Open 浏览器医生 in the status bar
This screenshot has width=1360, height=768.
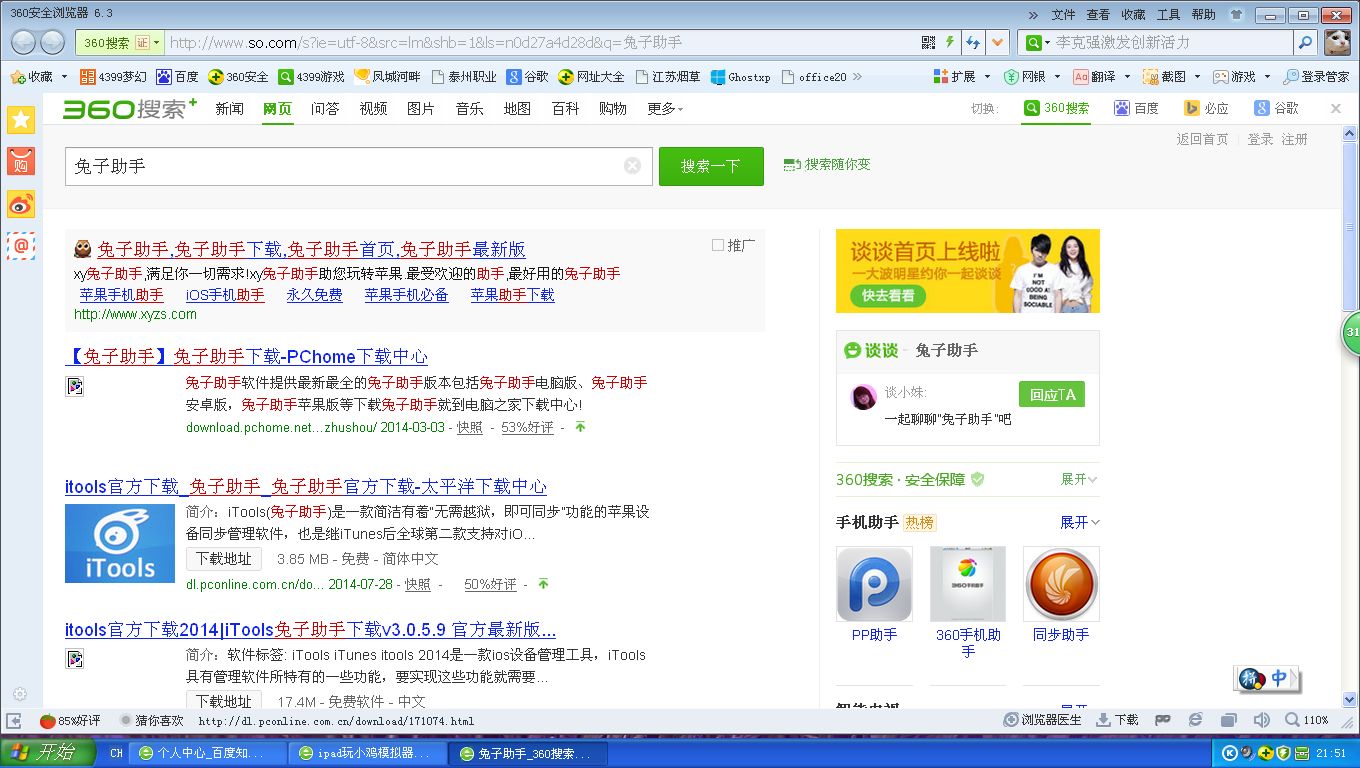[1043, 720]
